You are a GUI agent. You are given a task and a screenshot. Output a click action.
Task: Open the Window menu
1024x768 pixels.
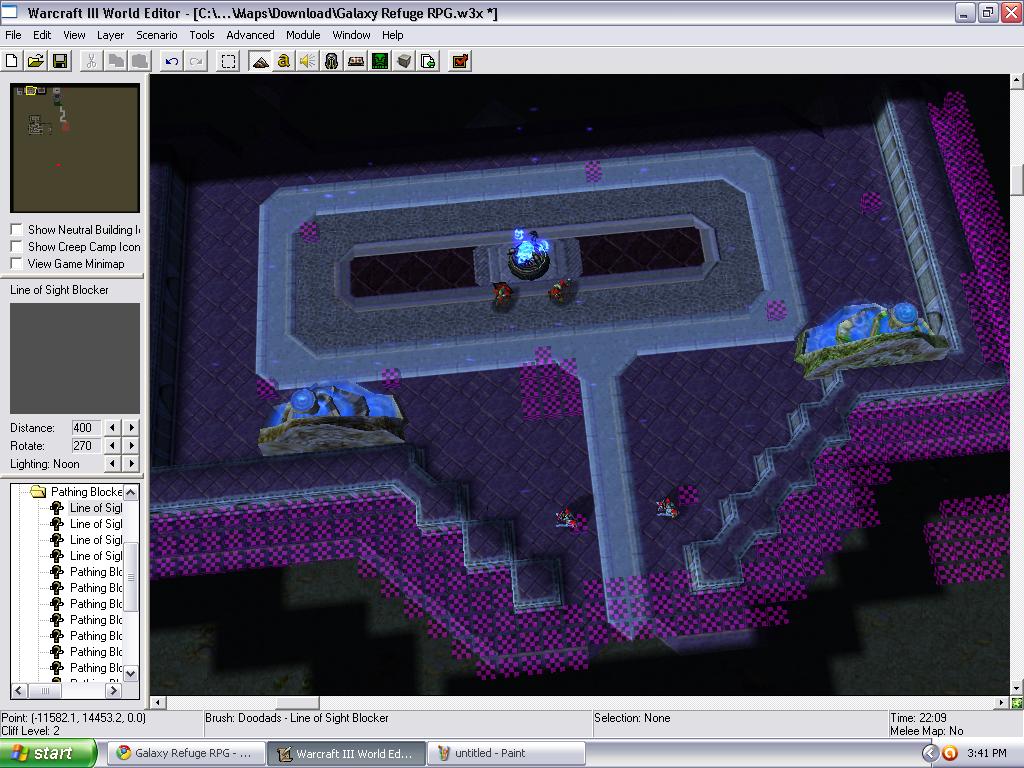[x=351, y=35]
